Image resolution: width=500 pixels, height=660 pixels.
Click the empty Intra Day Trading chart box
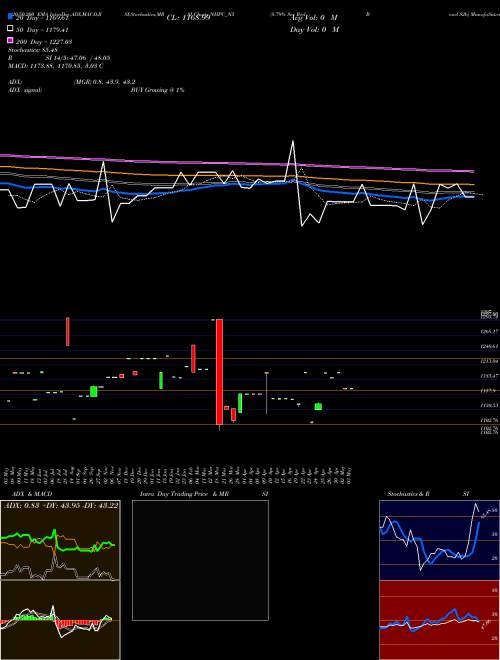[x=200, y=560]
